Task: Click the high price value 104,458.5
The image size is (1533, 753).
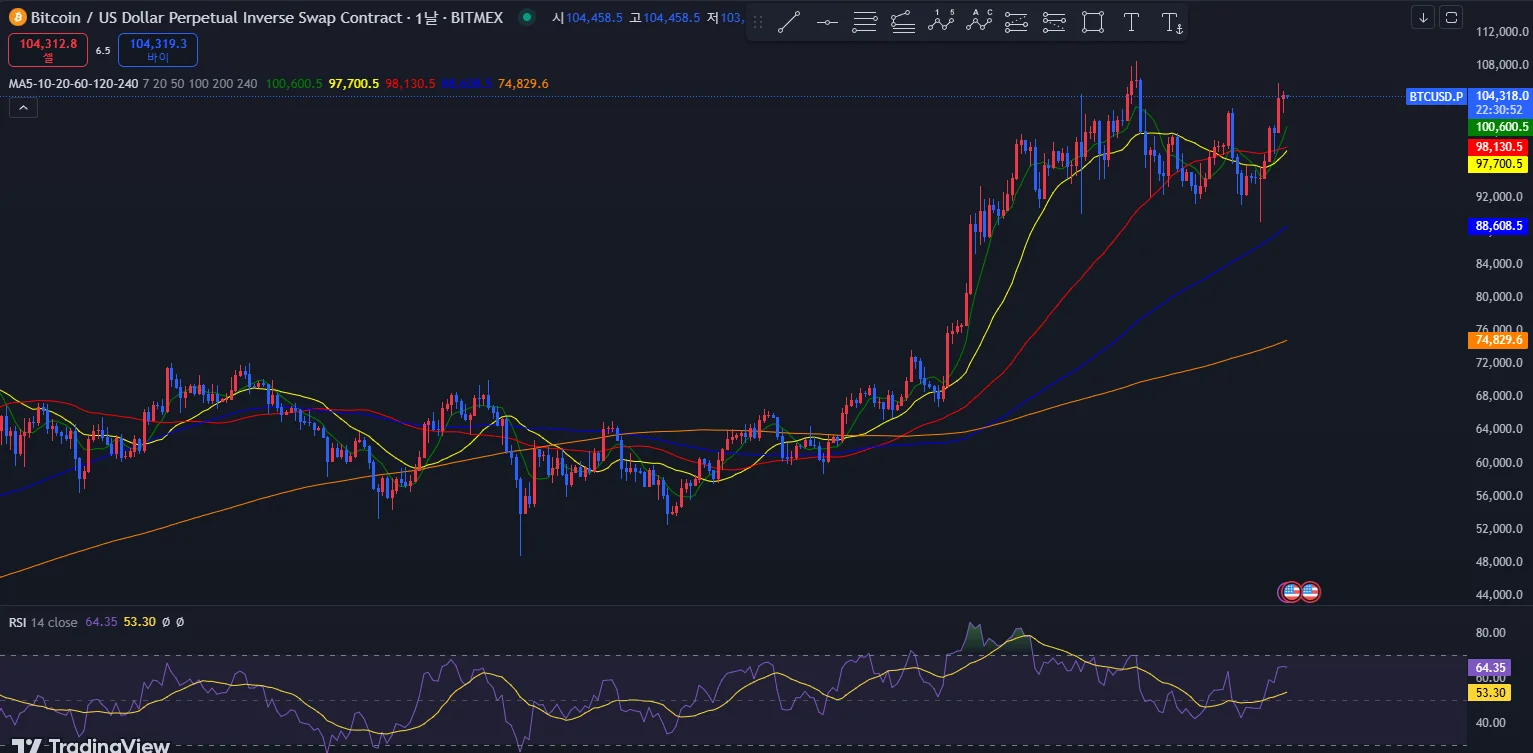Action: (x=672, y=18)
